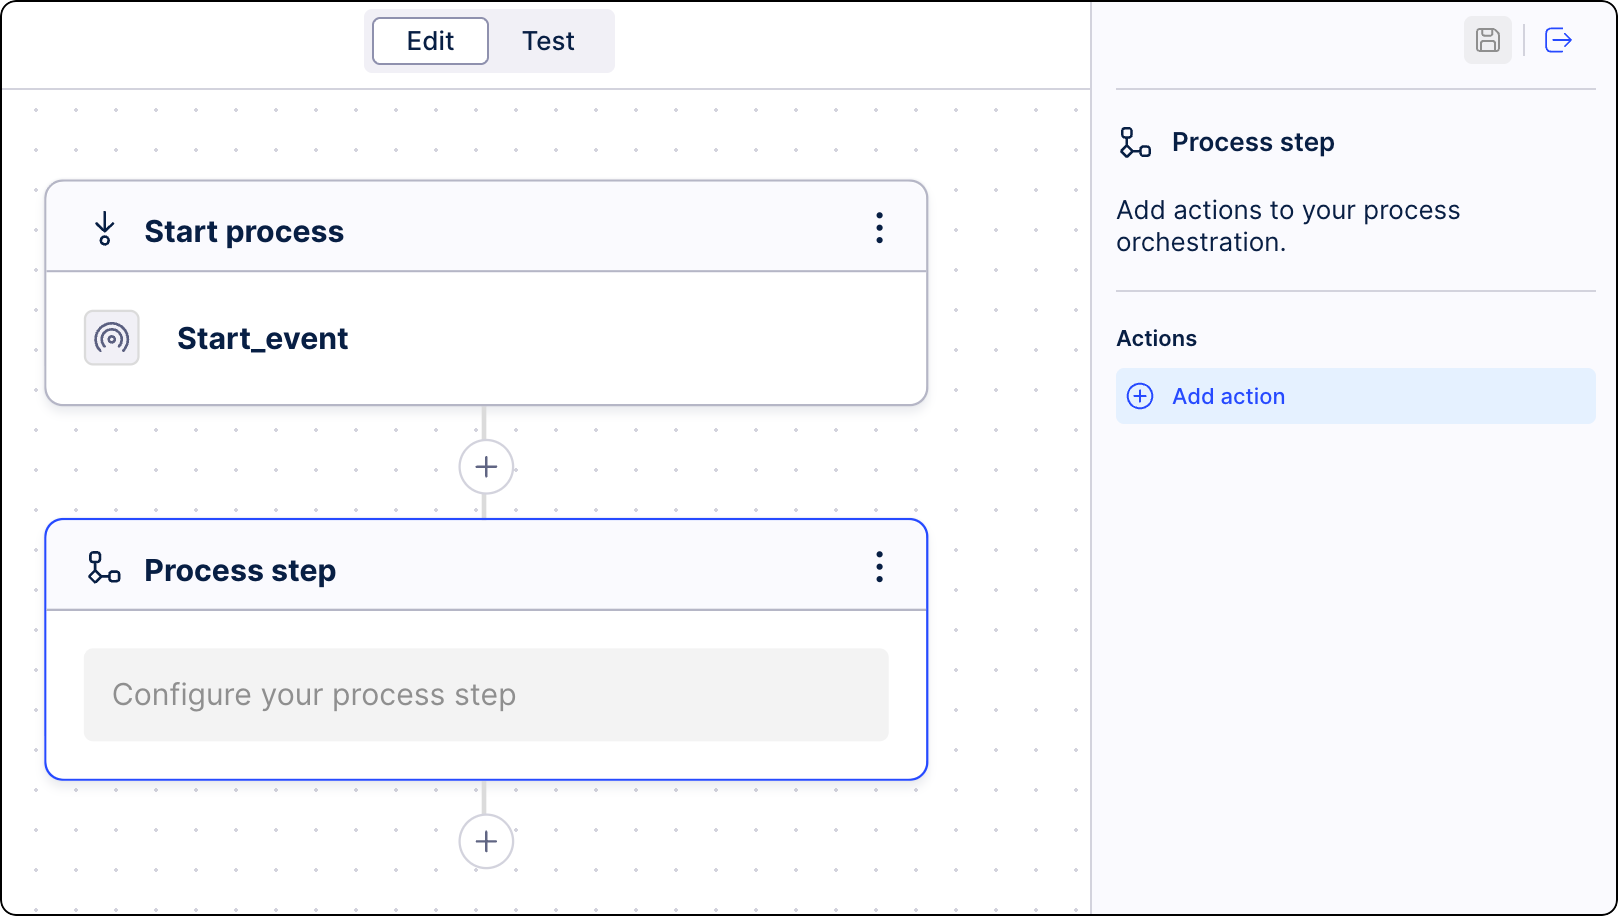Select the Process step card title on canvas
Screen dimensions: 1618x916
tap(240, 570)
